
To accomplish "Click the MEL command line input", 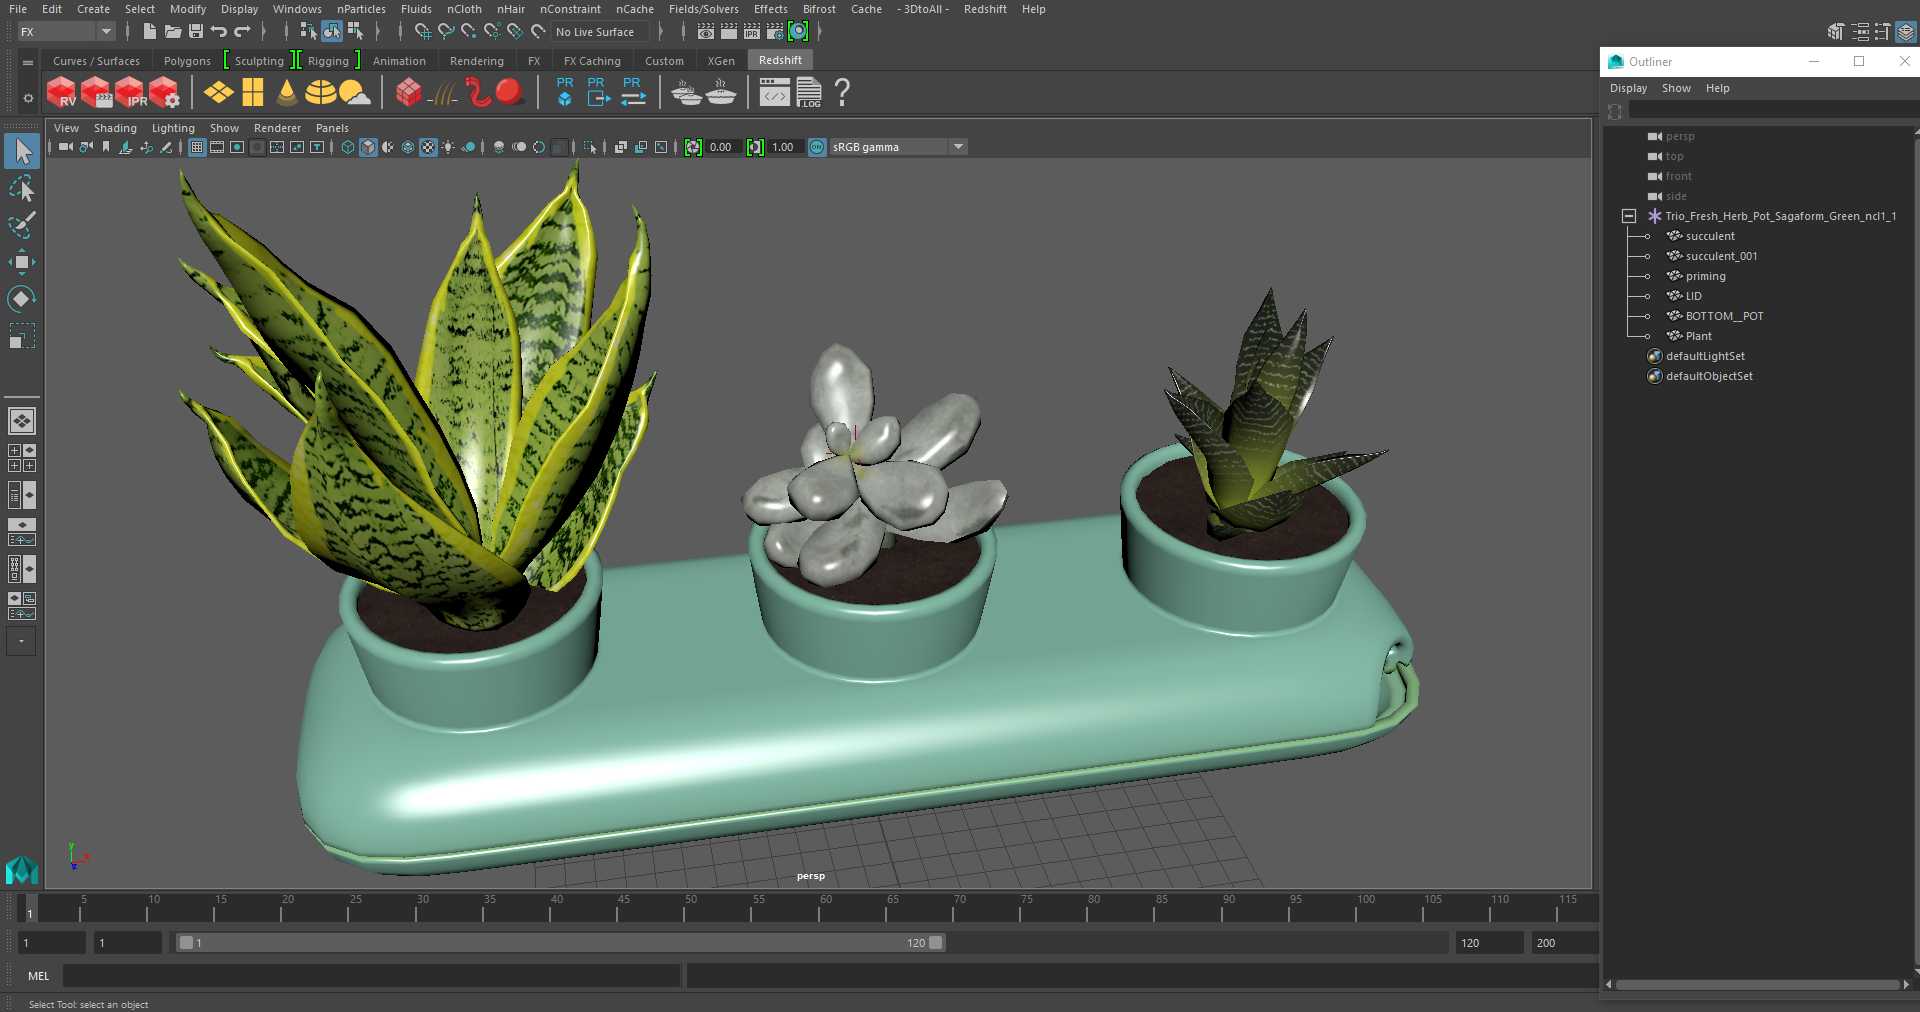I will tap(372, 976).
